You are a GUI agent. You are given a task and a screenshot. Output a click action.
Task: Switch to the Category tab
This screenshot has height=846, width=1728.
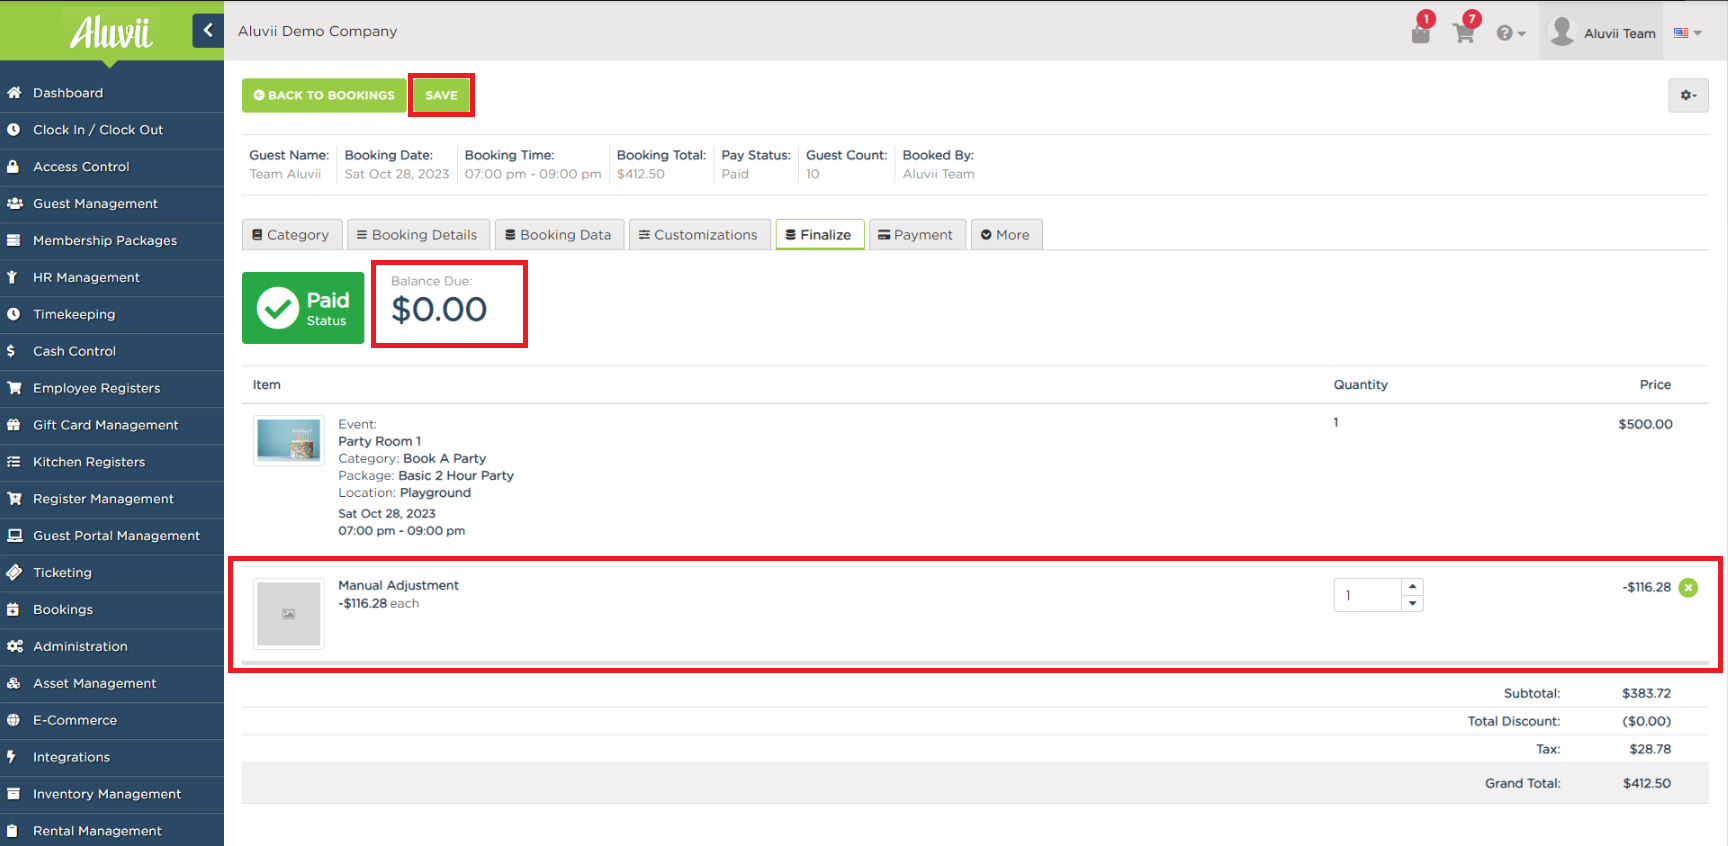tap(292, 235)
